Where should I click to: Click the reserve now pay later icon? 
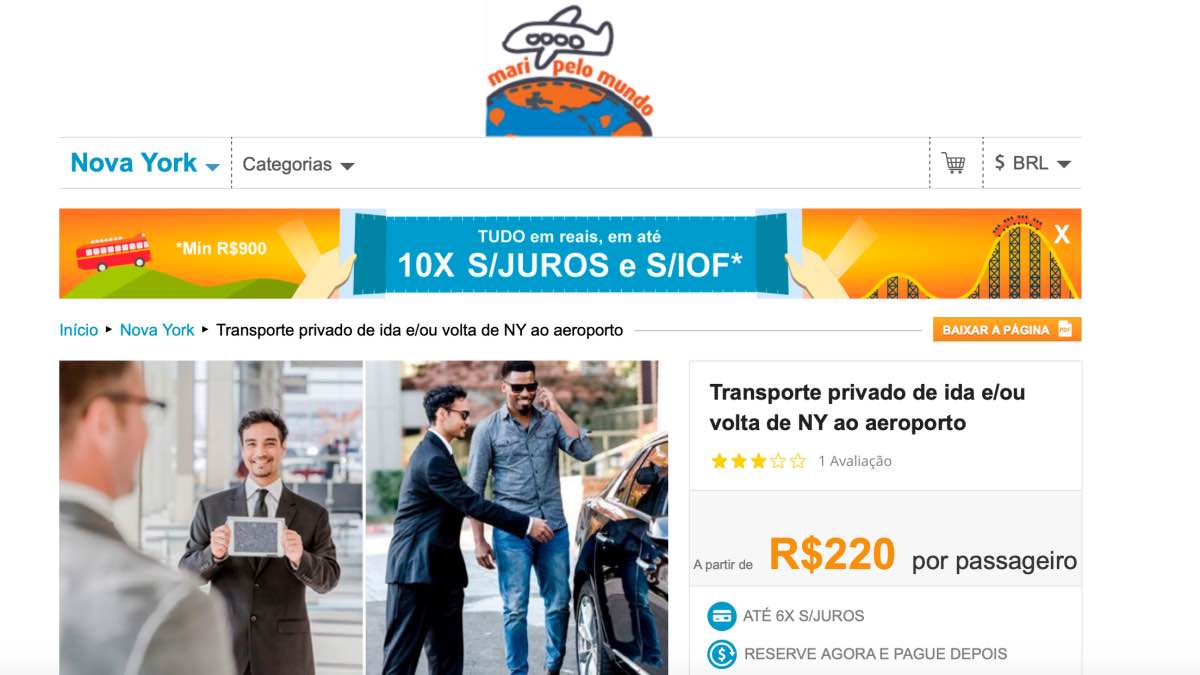721,654
